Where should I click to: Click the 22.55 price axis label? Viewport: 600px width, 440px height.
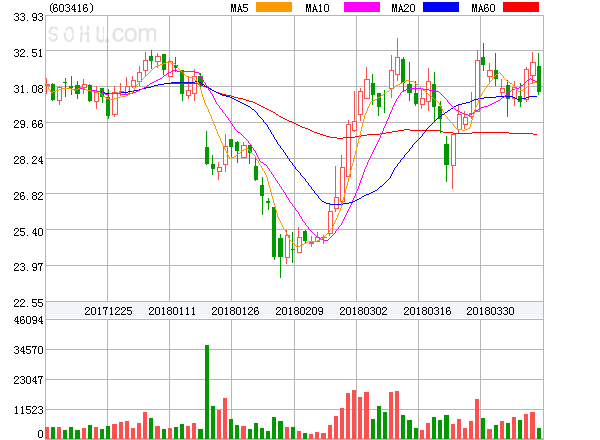pyautogui.click(x=28, y=303)
